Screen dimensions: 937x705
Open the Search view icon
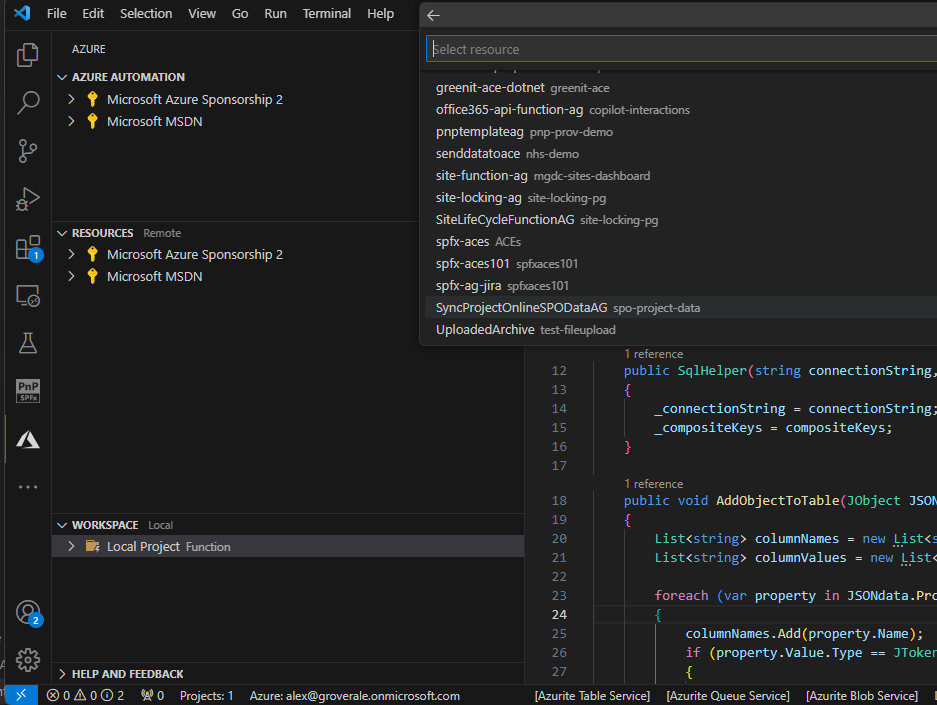28,102
